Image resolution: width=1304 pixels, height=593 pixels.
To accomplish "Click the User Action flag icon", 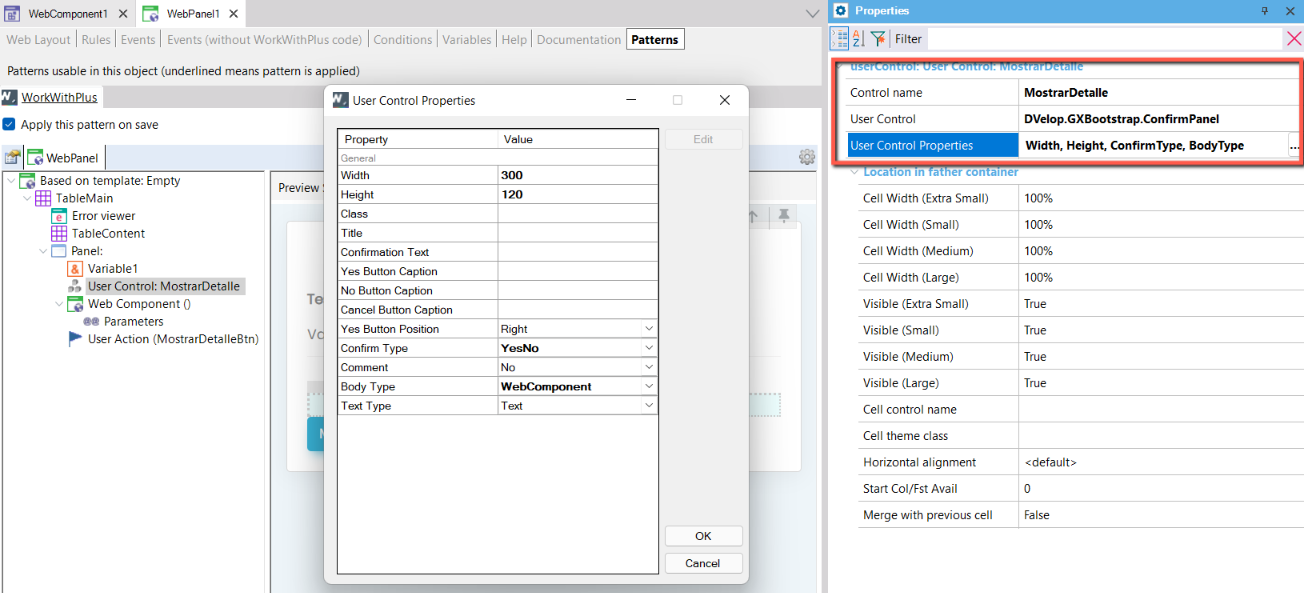I will pyautogui.click(x=75, y=339).
